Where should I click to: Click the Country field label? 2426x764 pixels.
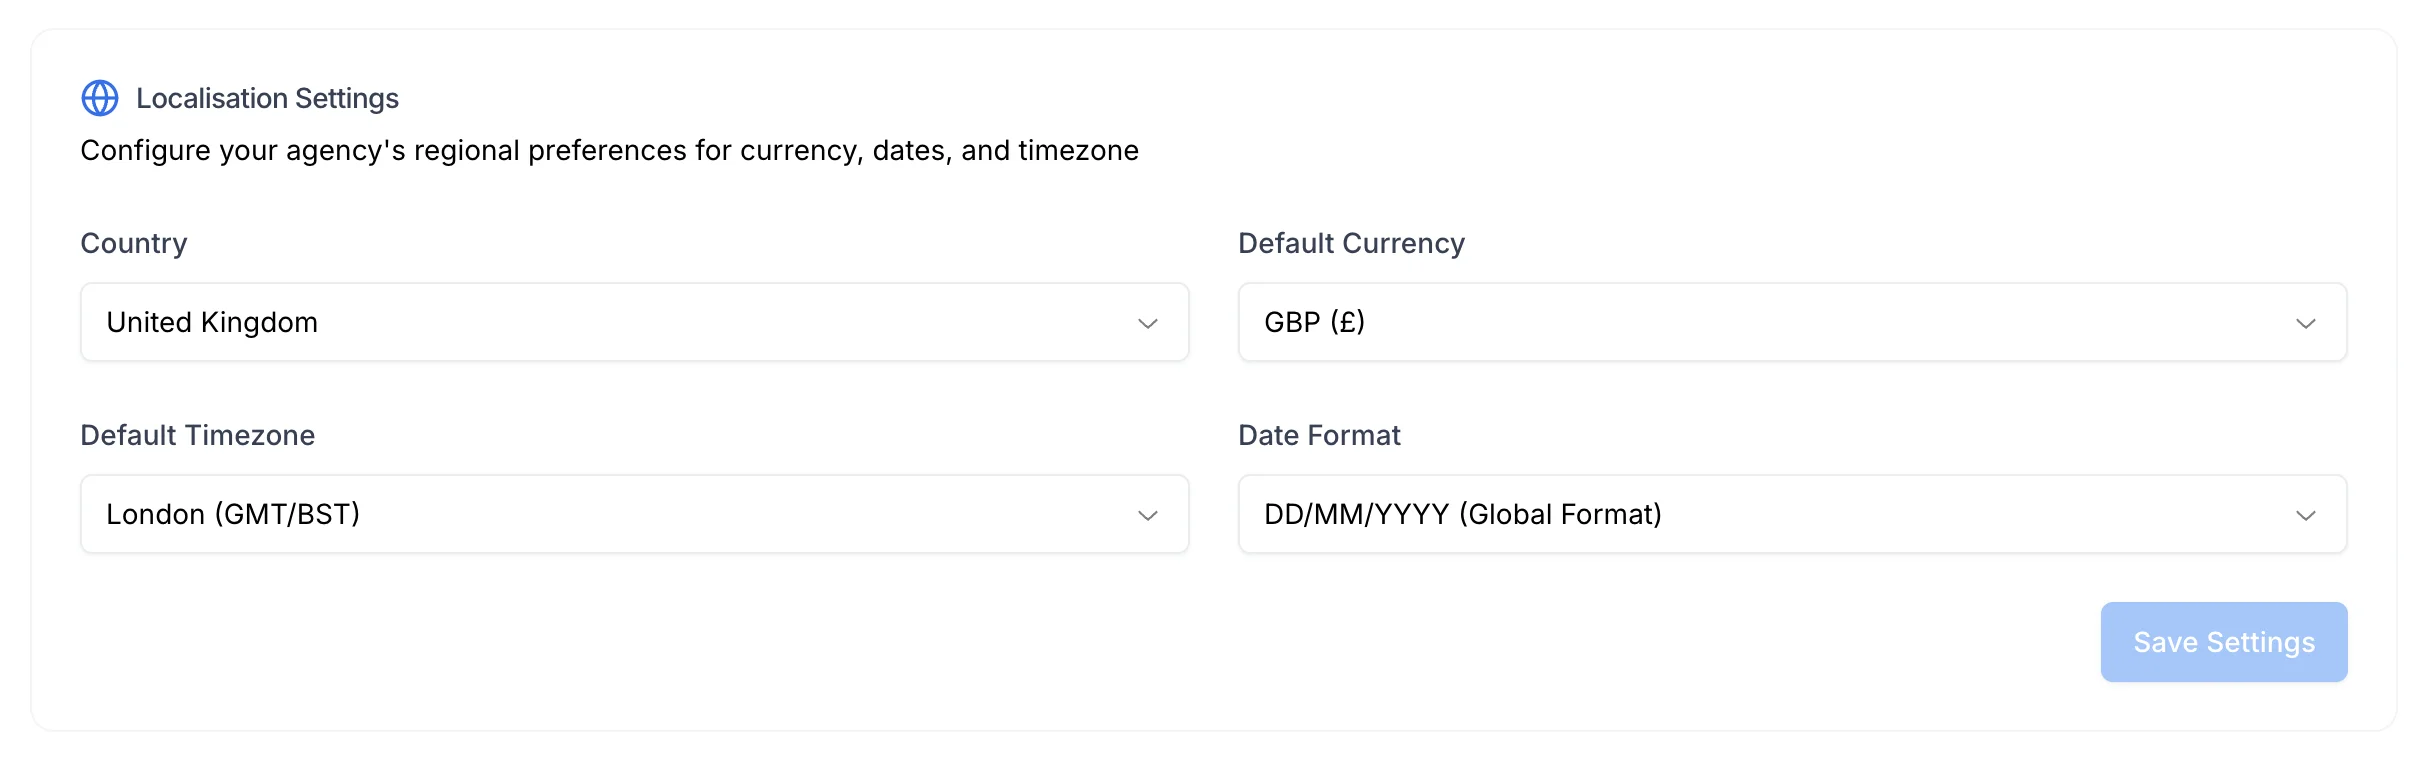click(x=133, y=243)
